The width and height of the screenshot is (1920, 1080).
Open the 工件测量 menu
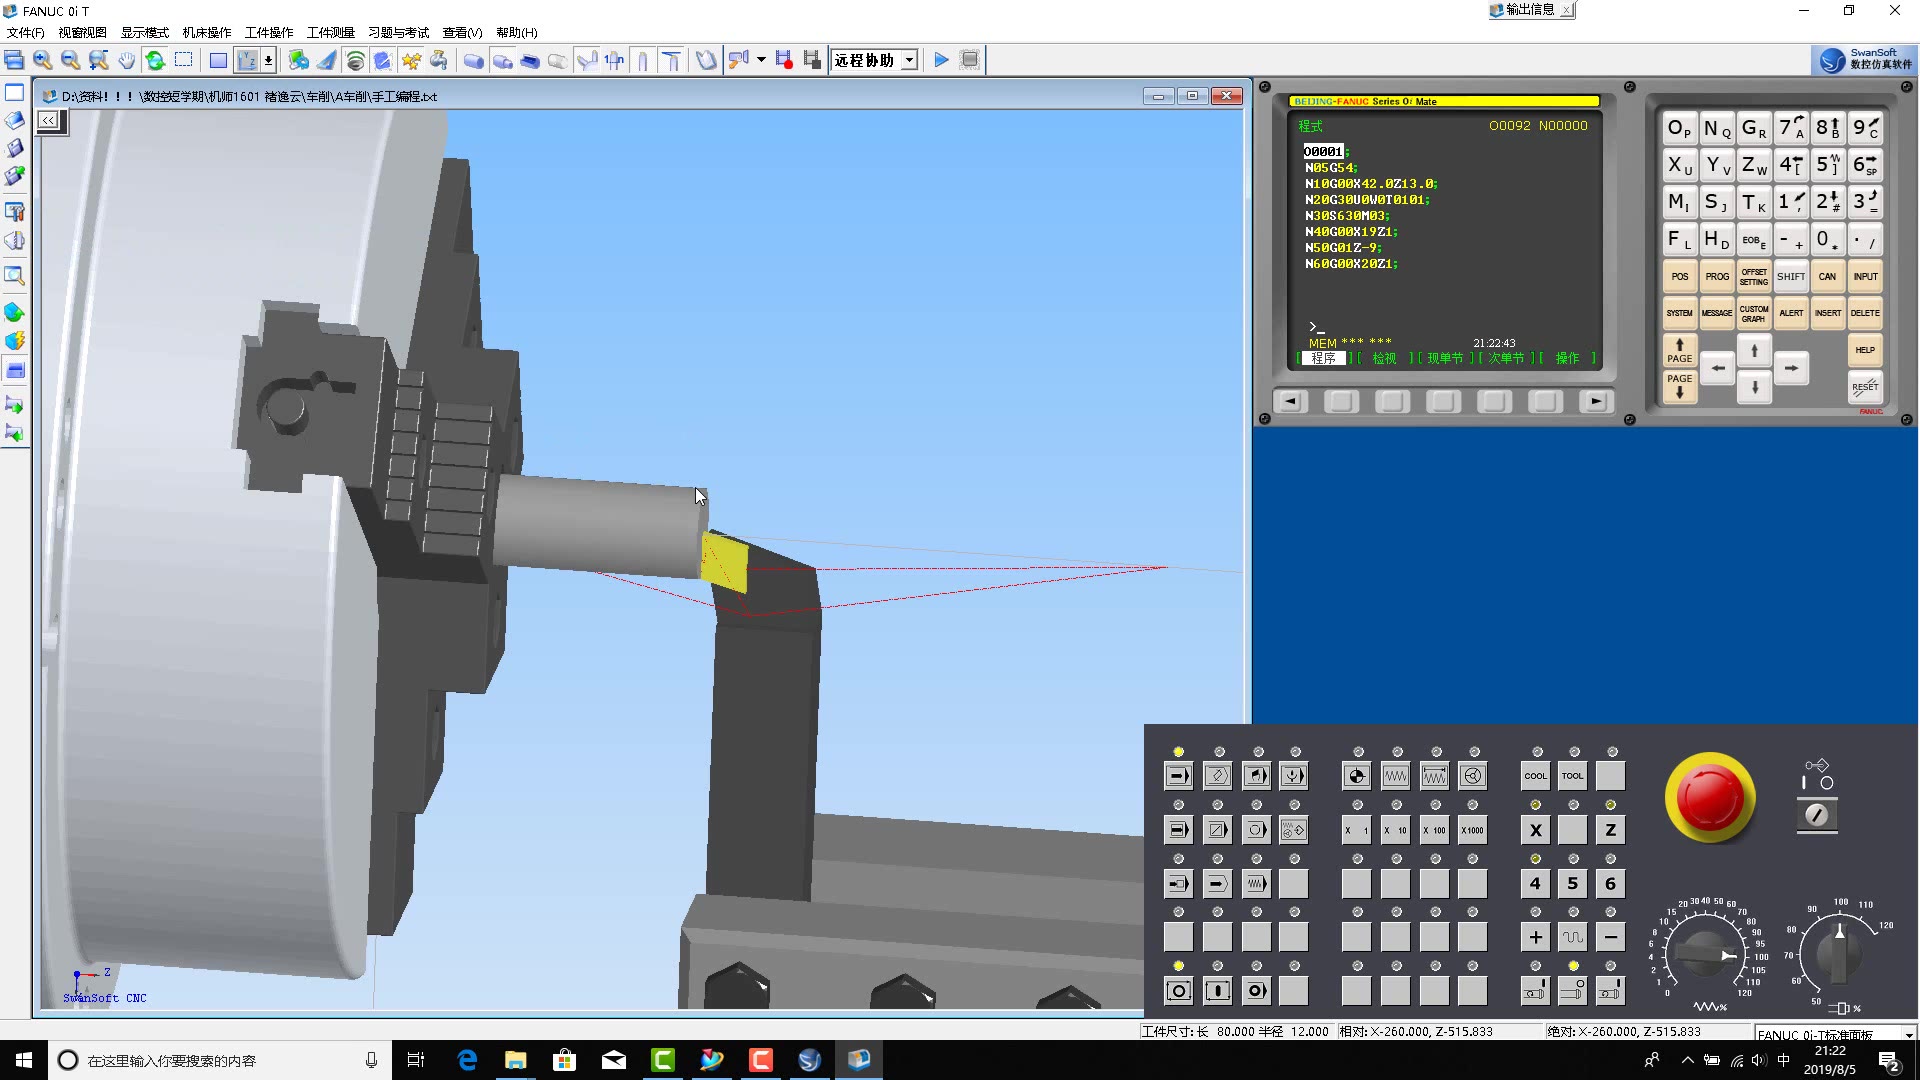pos(330,33)
